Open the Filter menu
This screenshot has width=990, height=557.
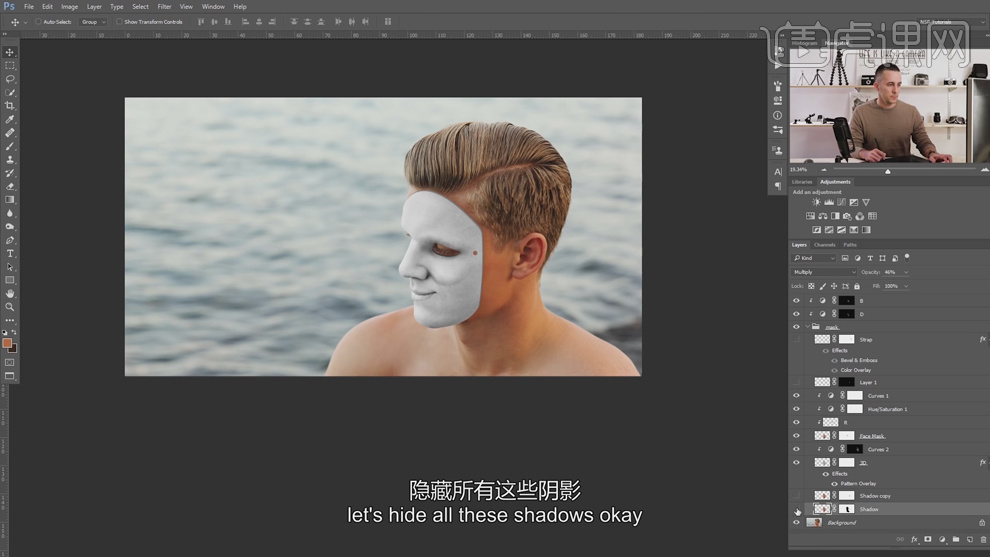pyautogui.click(x=164, y=6)
